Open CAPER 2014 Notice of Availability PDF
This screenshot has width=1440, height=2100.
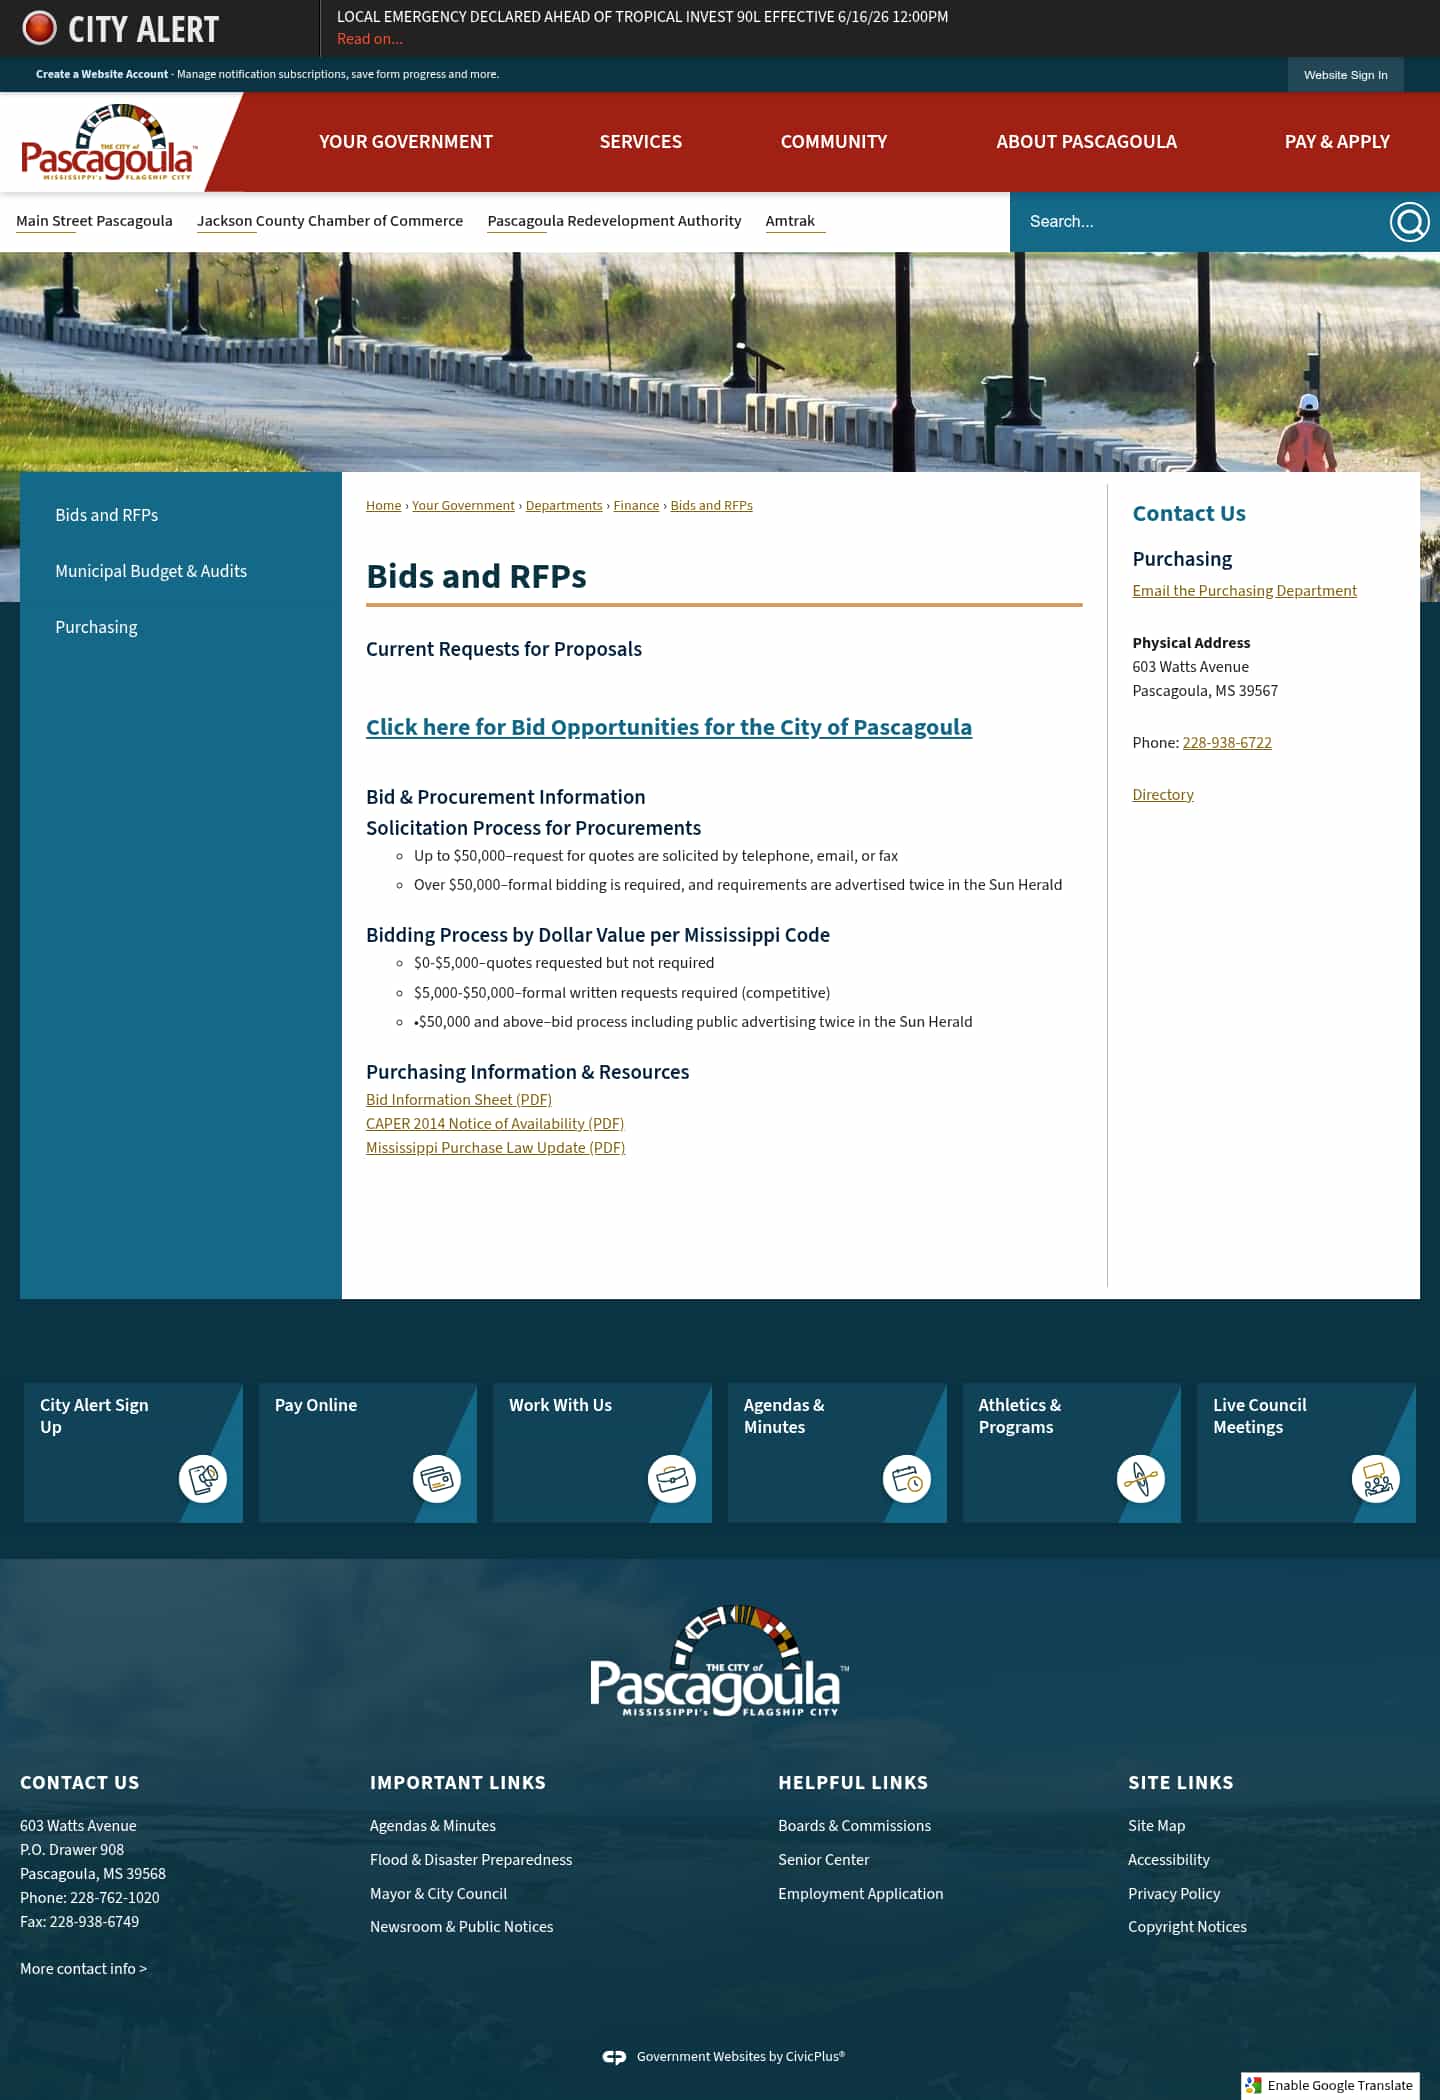coord(495,1124)
